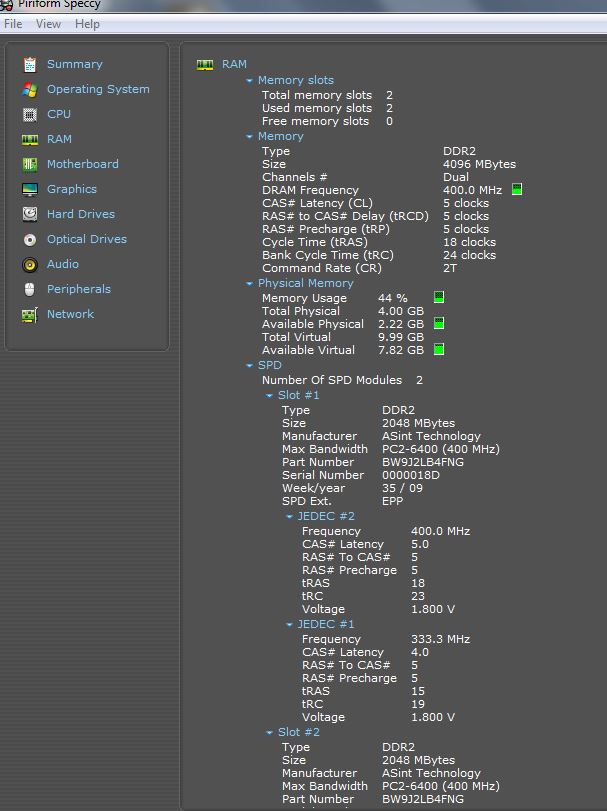This screenshot has width=607, height=811.
Task: Click the Slot #1 'ASint Technology' manufacturer value
Action: (x=431, y=436)
